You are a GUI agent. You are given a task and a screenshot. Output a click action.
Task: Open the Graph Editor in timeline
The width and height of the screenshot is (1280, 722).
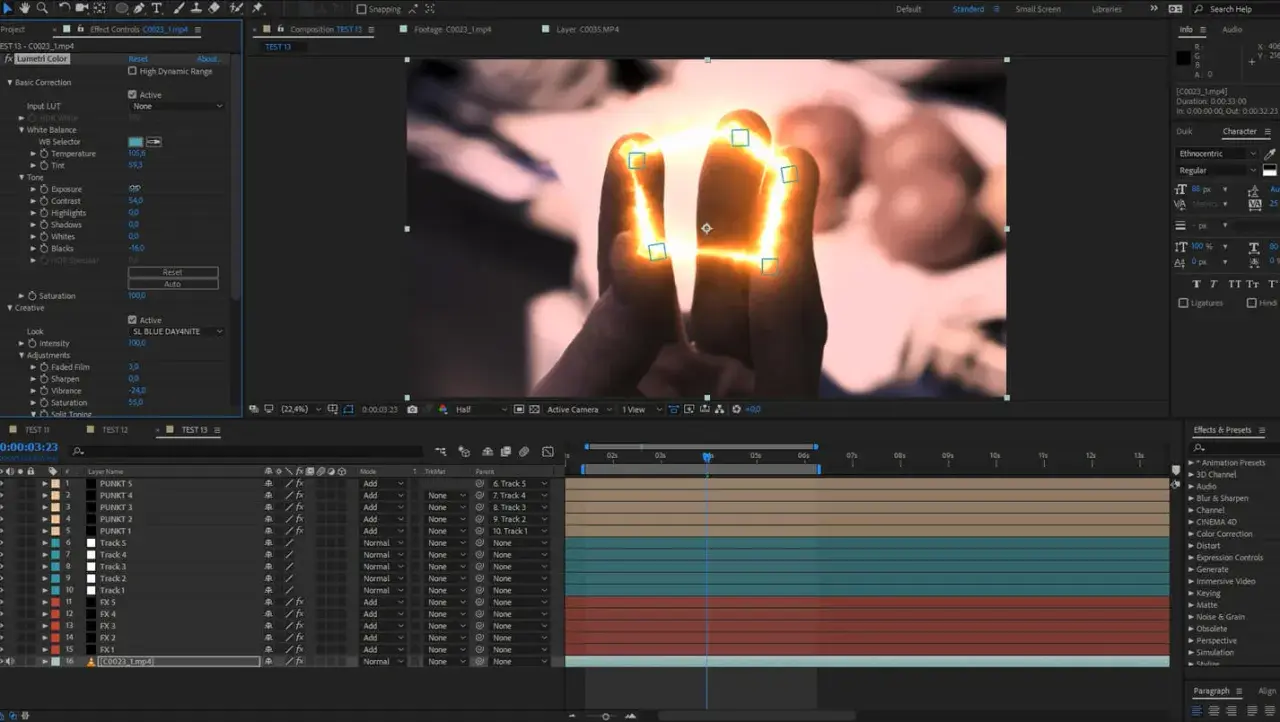(548, 452)
